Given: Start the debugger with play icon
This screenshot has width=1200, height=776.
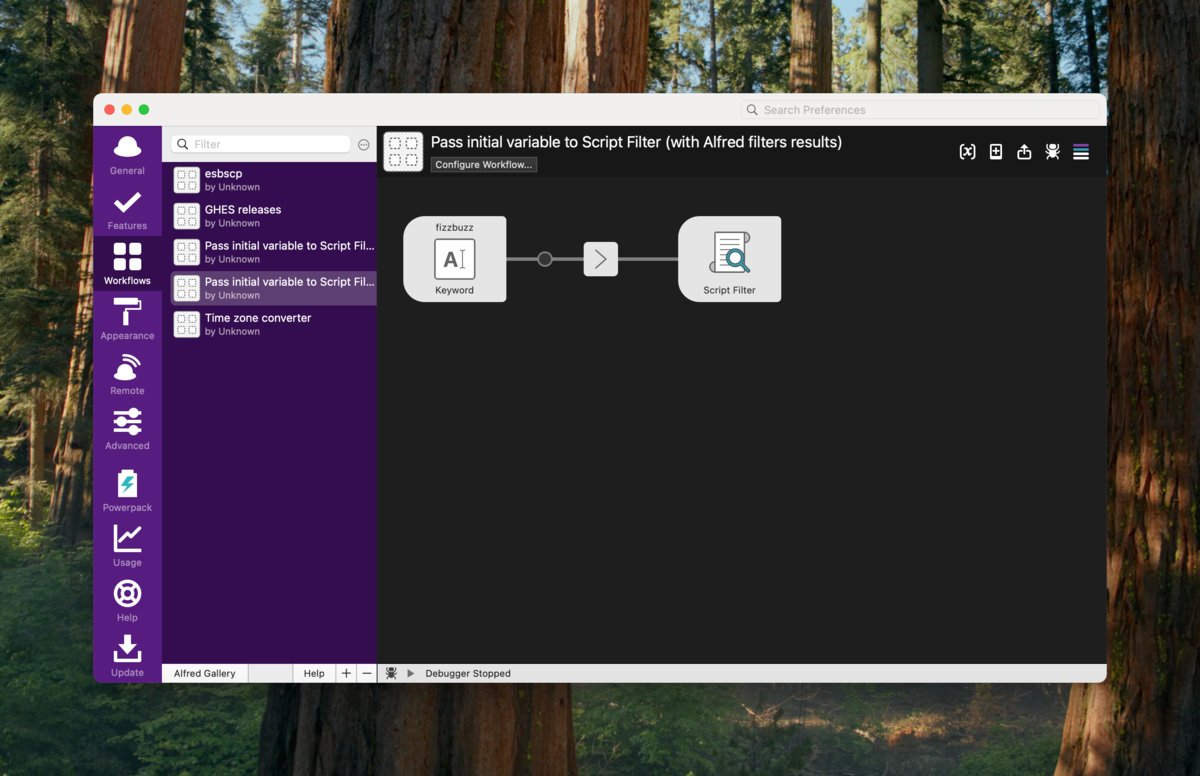Looking at the screenshot, I should point(411,673).
